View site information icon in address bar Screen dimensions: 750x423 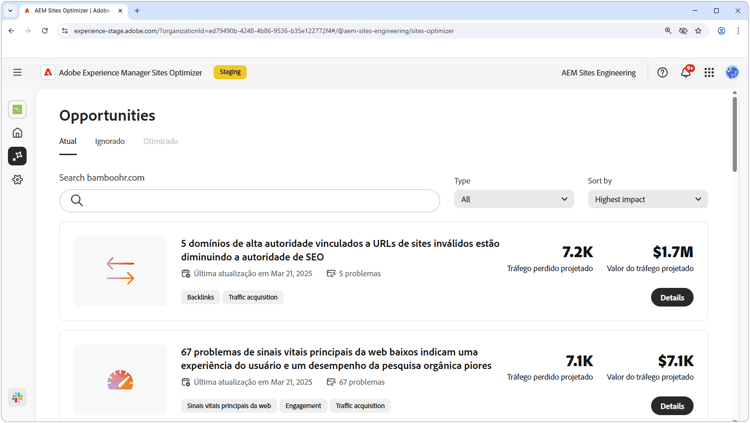[65, 31]
